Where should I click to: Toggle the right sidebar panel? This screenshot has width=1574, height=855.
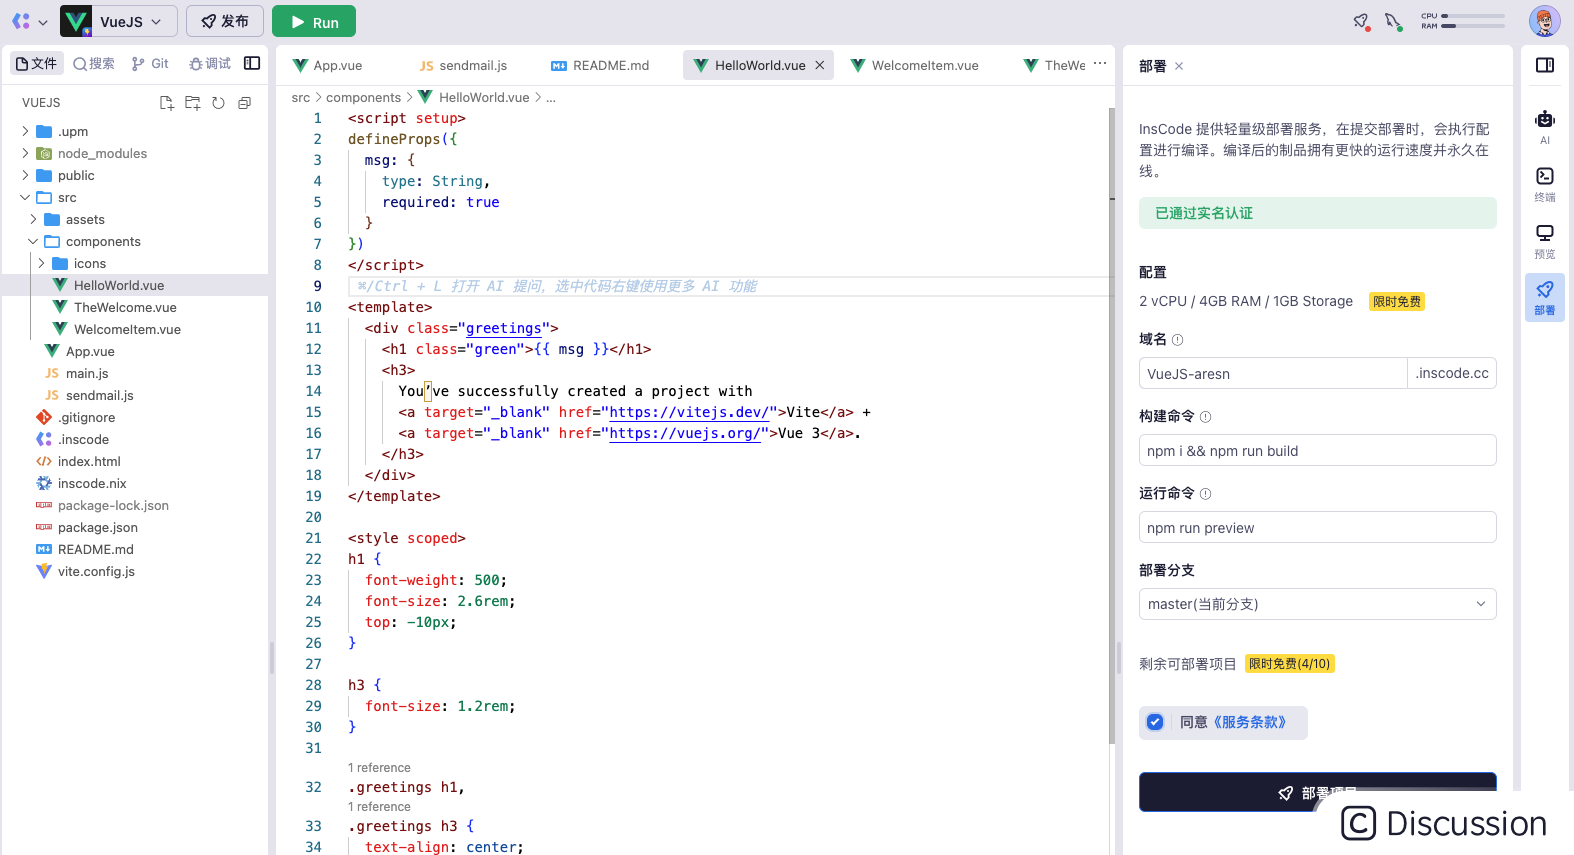[x=1545, y=65]
